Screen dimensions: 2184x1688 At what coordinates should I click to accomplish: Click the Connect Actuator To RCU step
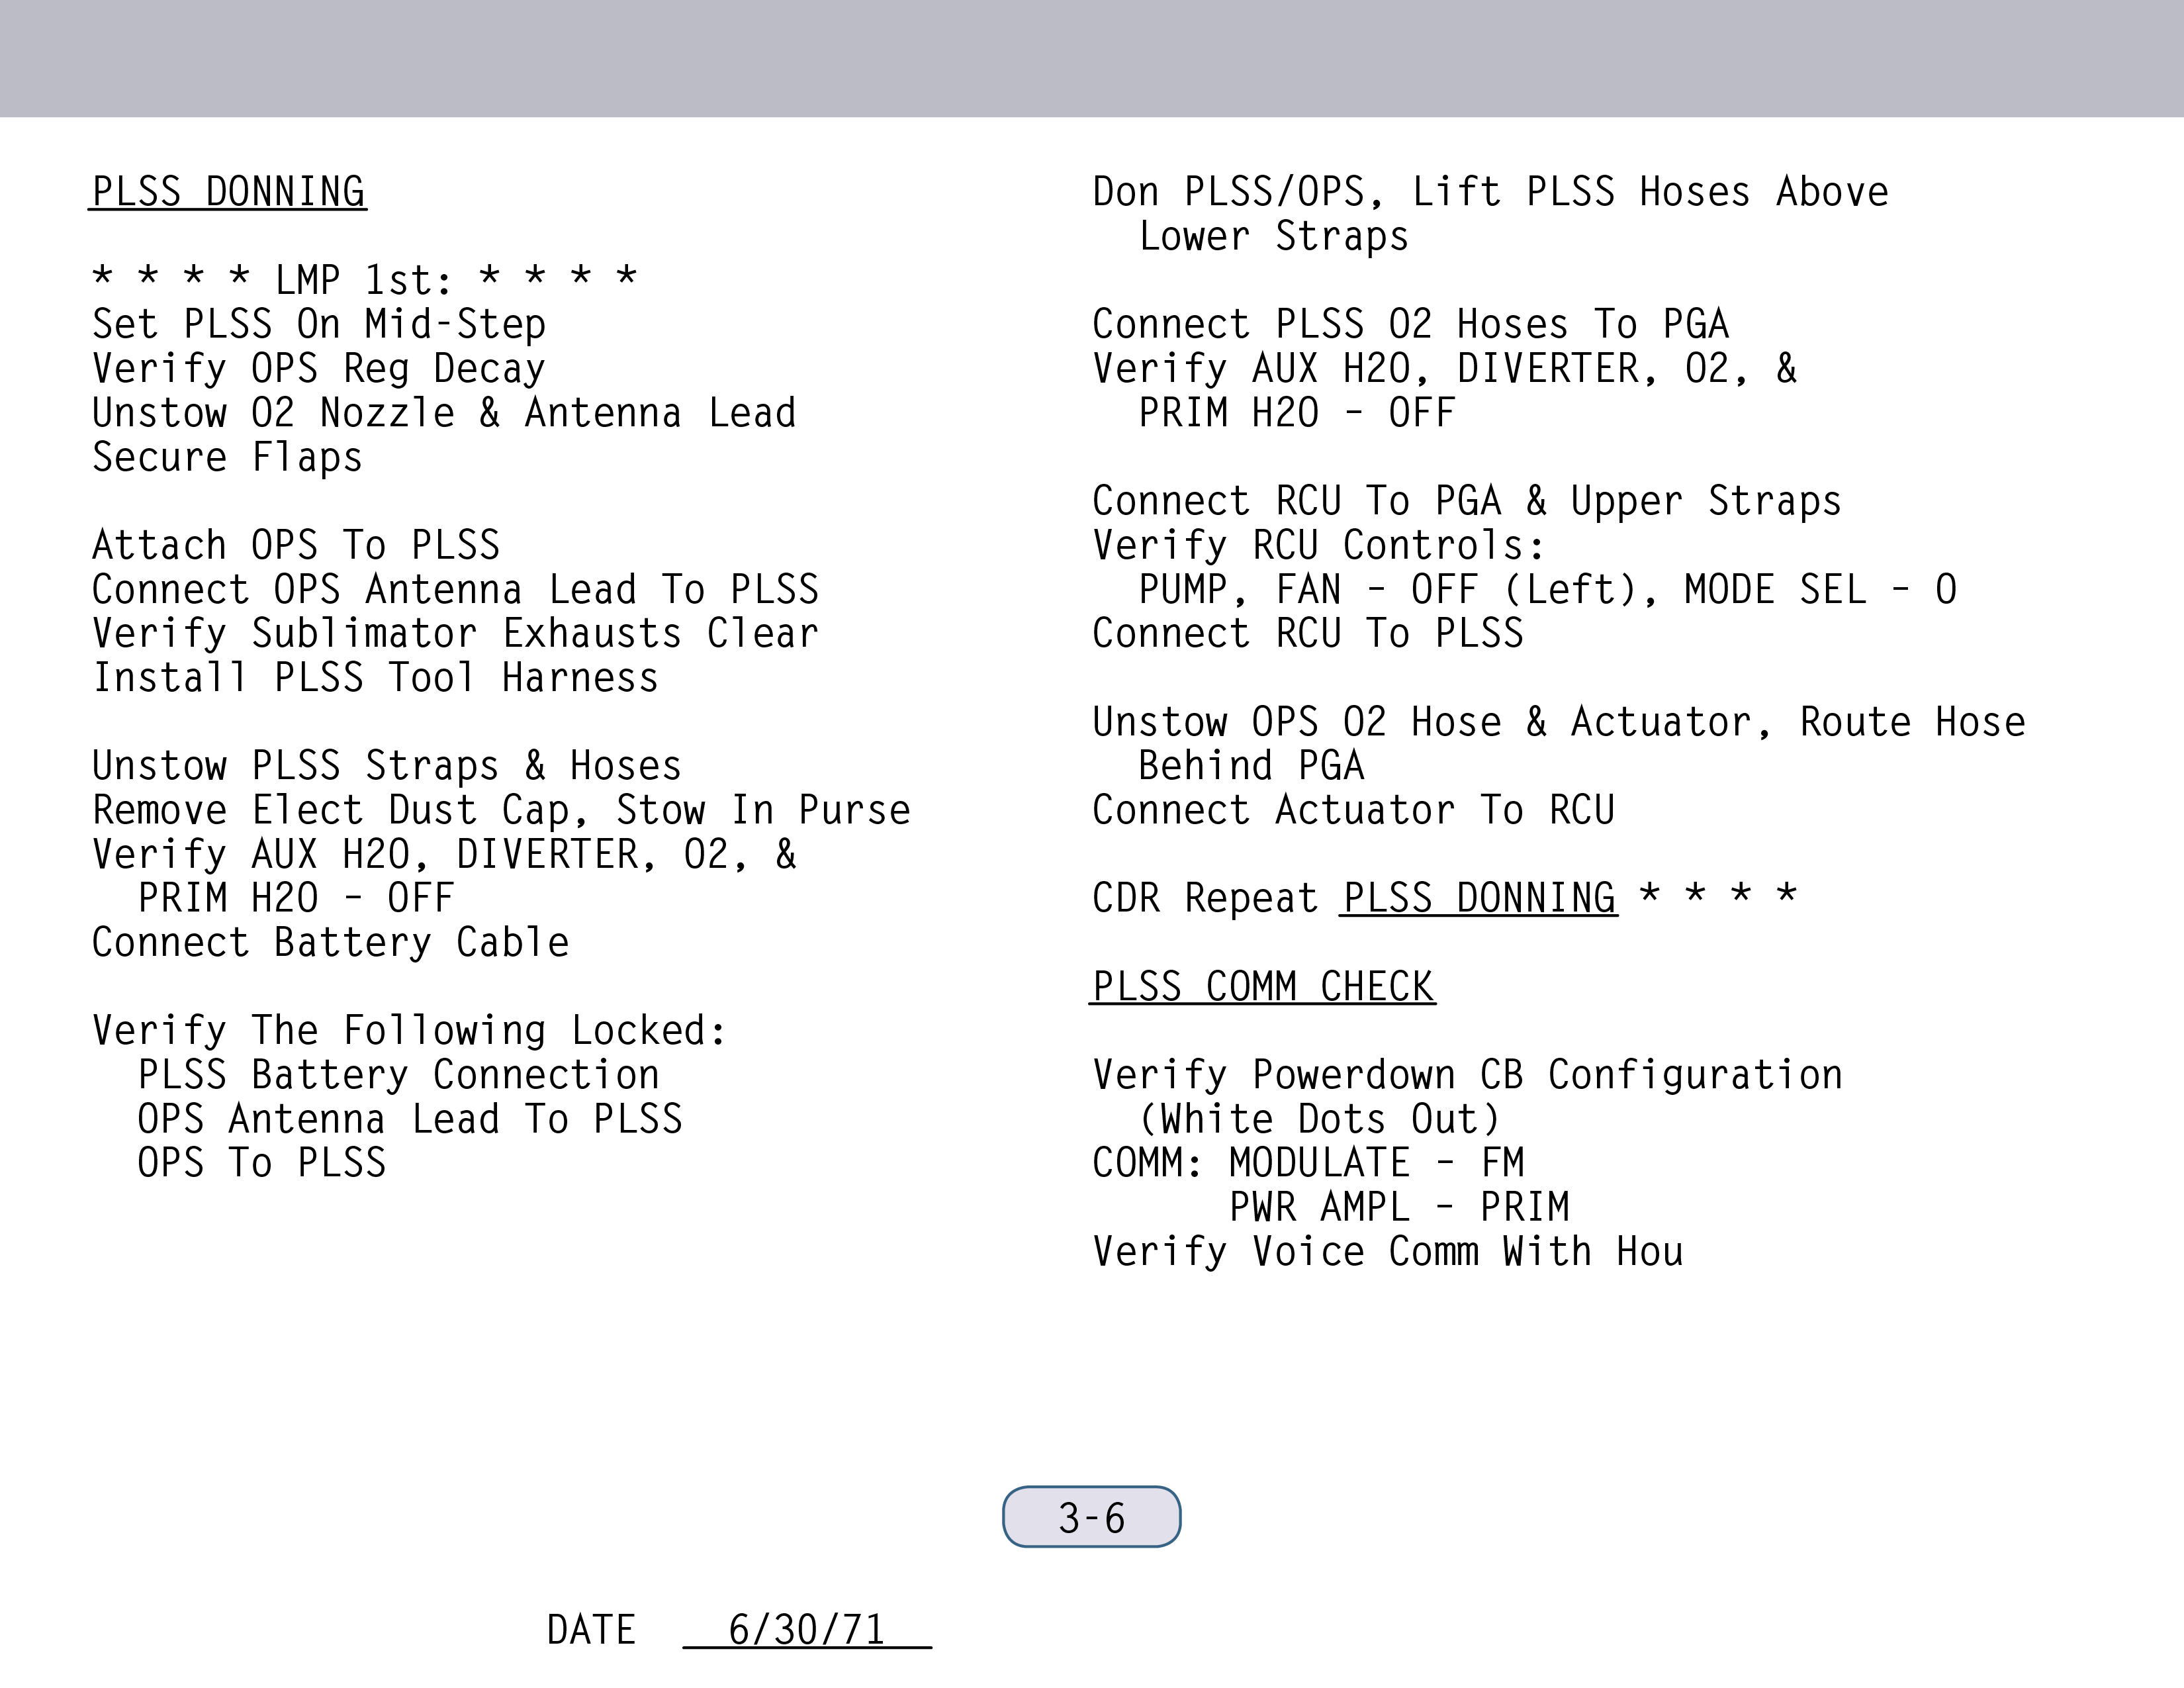[x=1353, y=810]
